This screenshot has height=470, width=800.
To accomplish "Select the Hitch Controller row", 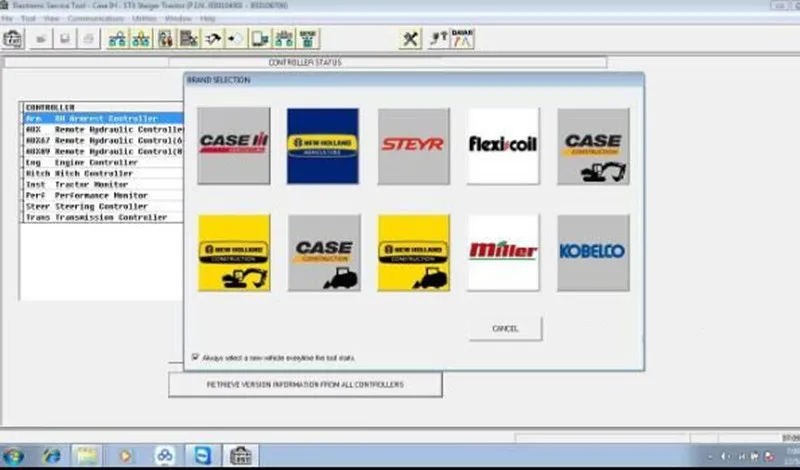I will 104,174.
